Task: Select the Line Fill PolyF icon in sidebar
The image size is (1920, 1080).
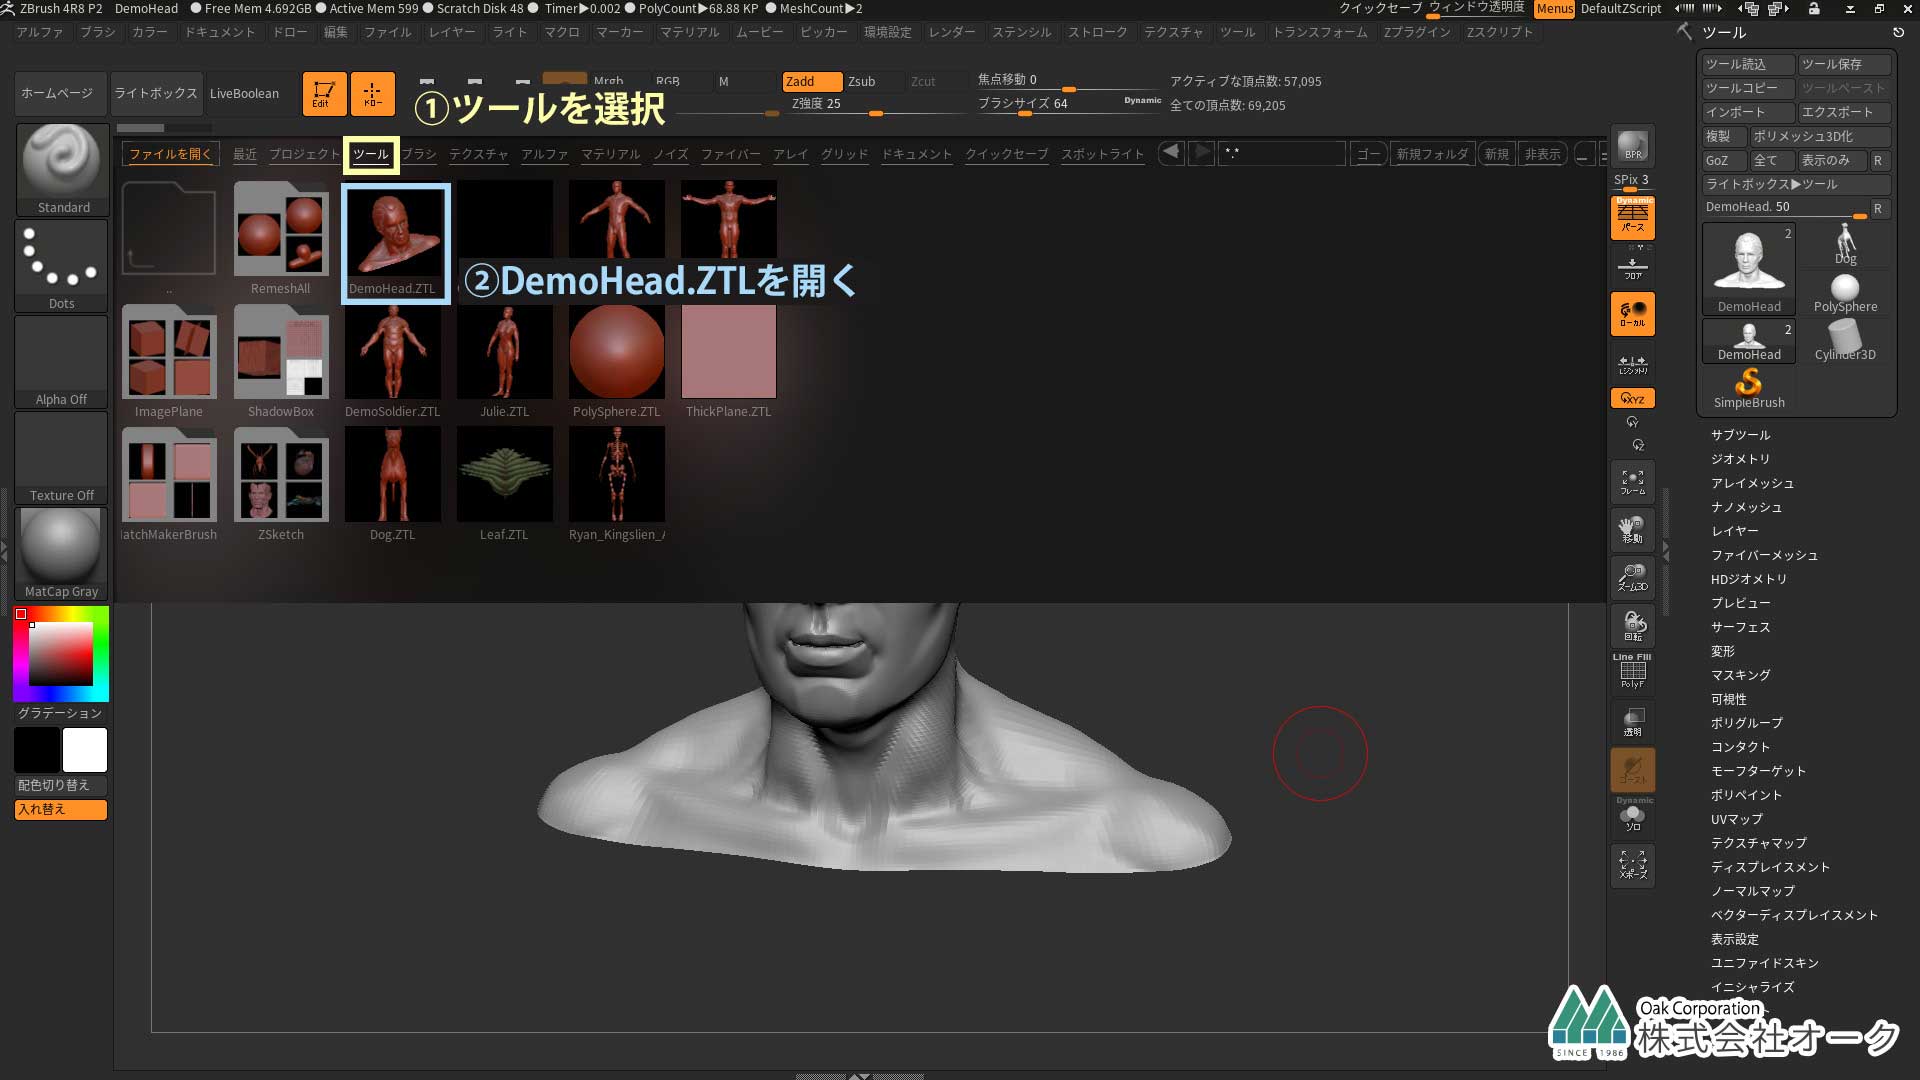Action: point(1631,671)
